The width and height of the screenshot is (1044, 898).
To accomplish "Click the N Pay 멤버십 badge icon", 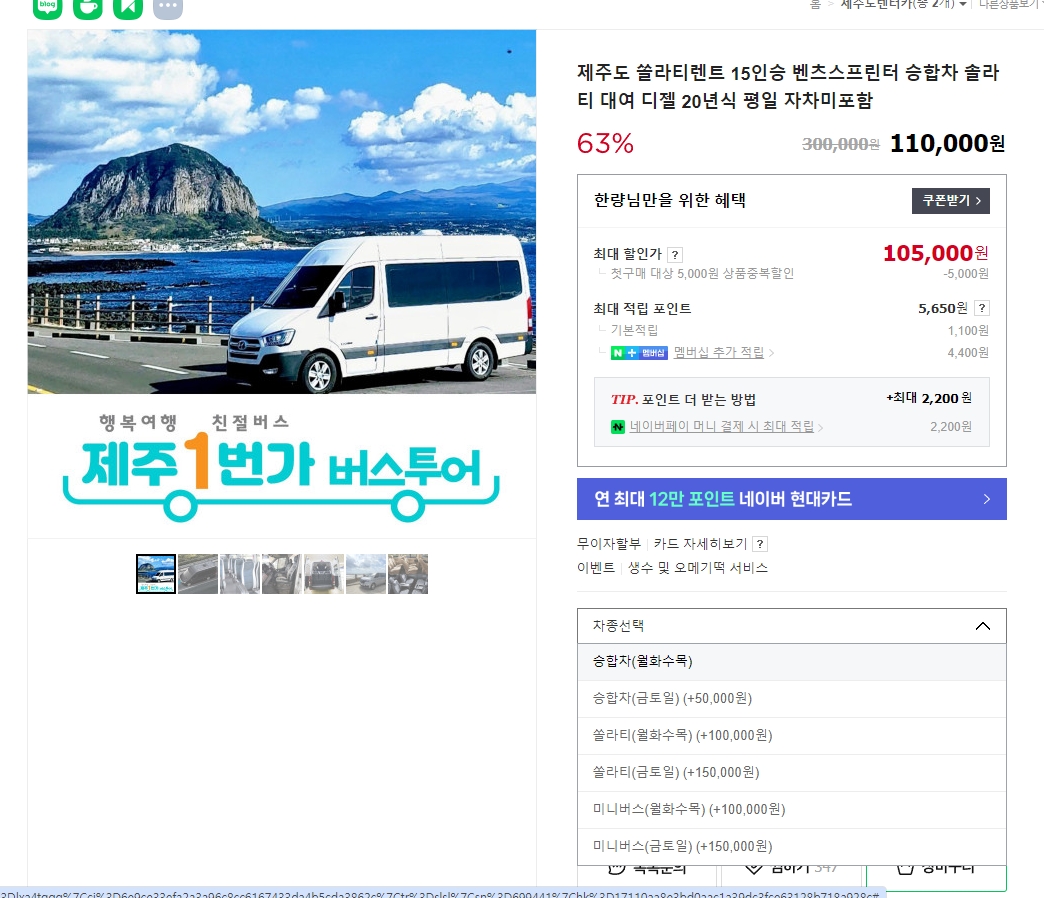I will 639,352.
